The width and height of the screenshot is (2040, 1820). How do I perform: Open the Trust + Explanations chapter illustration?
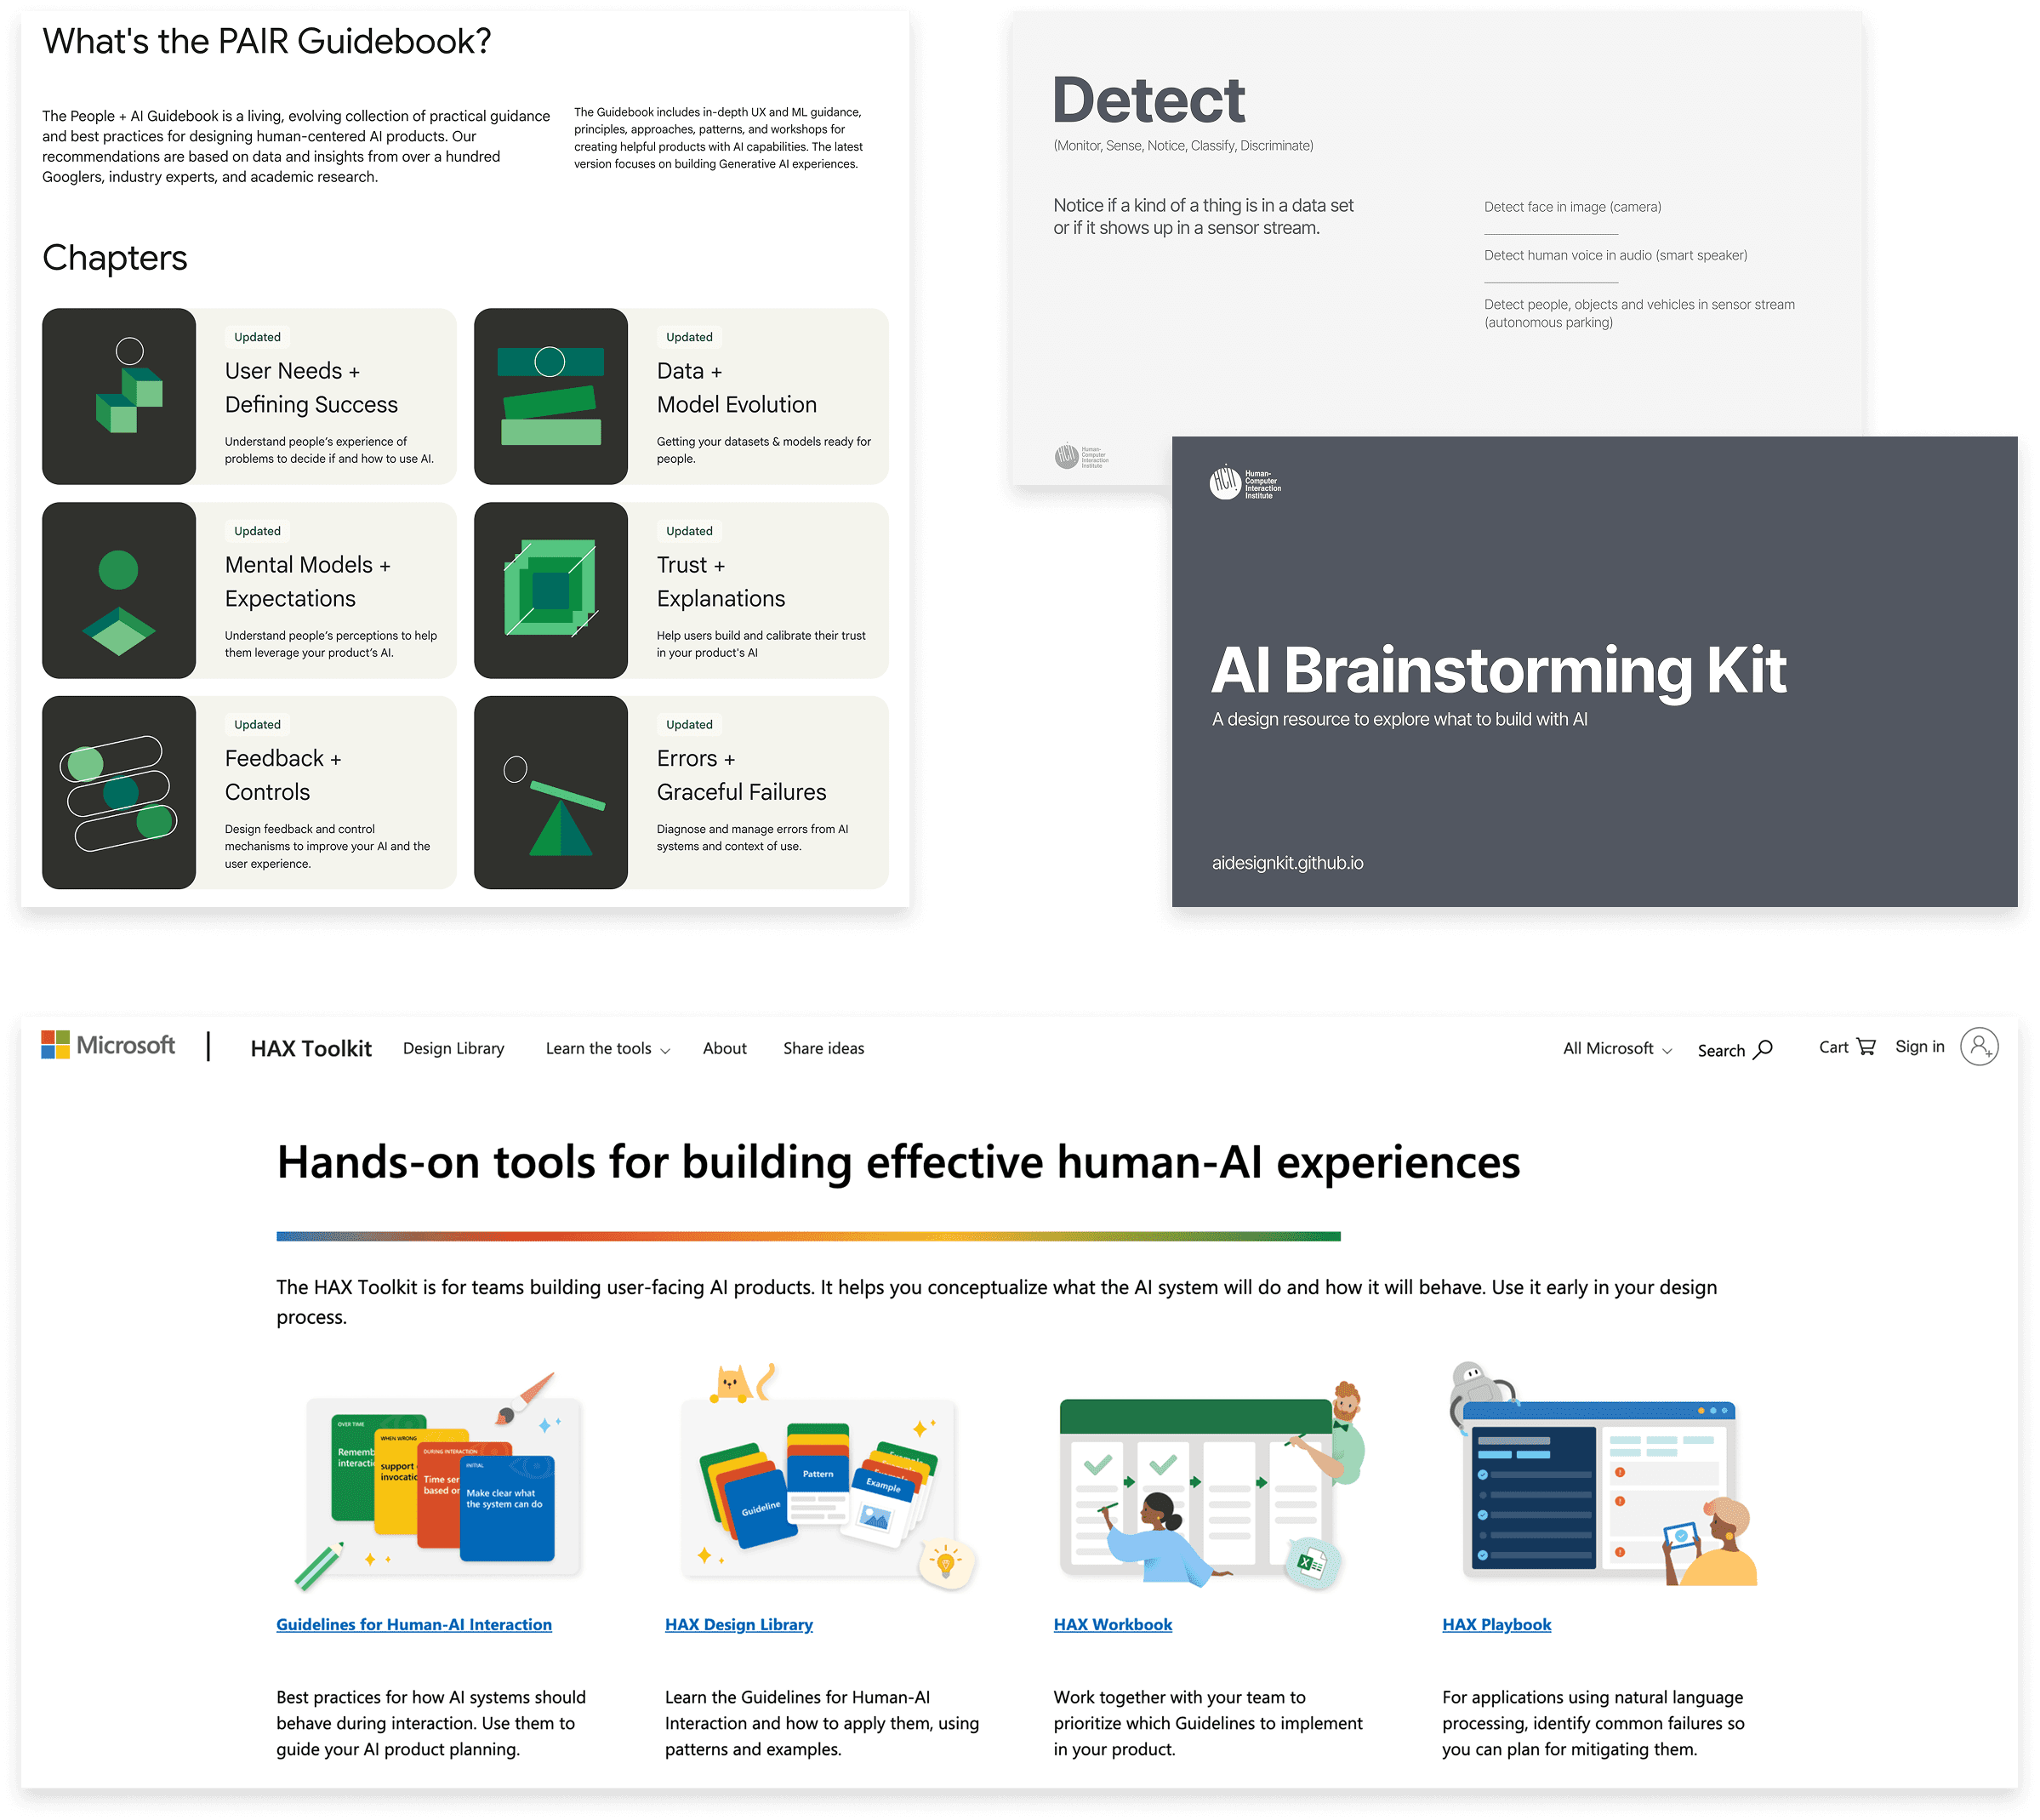point(551,590)
